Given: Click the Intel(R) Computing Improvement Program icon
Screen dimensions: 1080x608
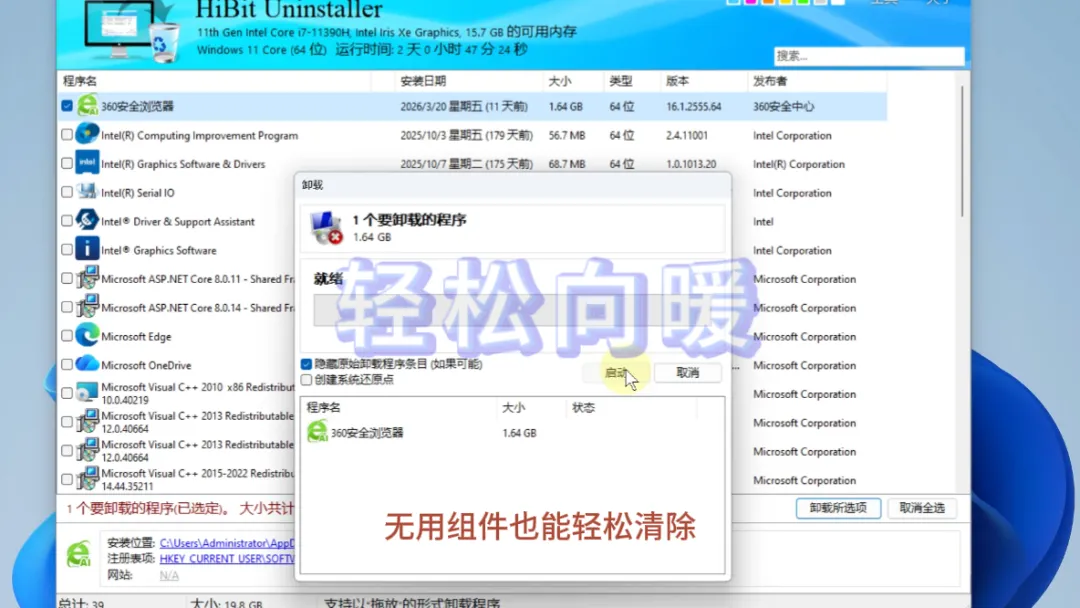Looking at the screenshot, I should click(87, 134).
